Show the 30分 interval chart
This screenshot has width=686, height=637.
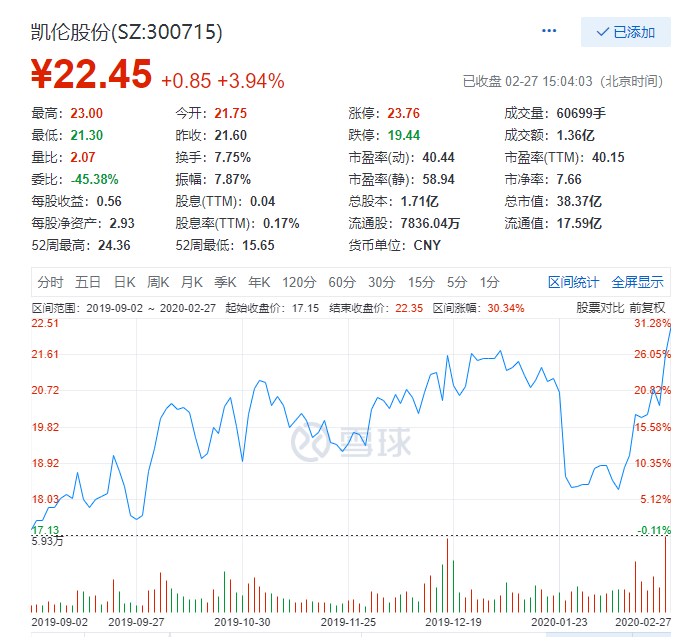(x=382, y=282)
